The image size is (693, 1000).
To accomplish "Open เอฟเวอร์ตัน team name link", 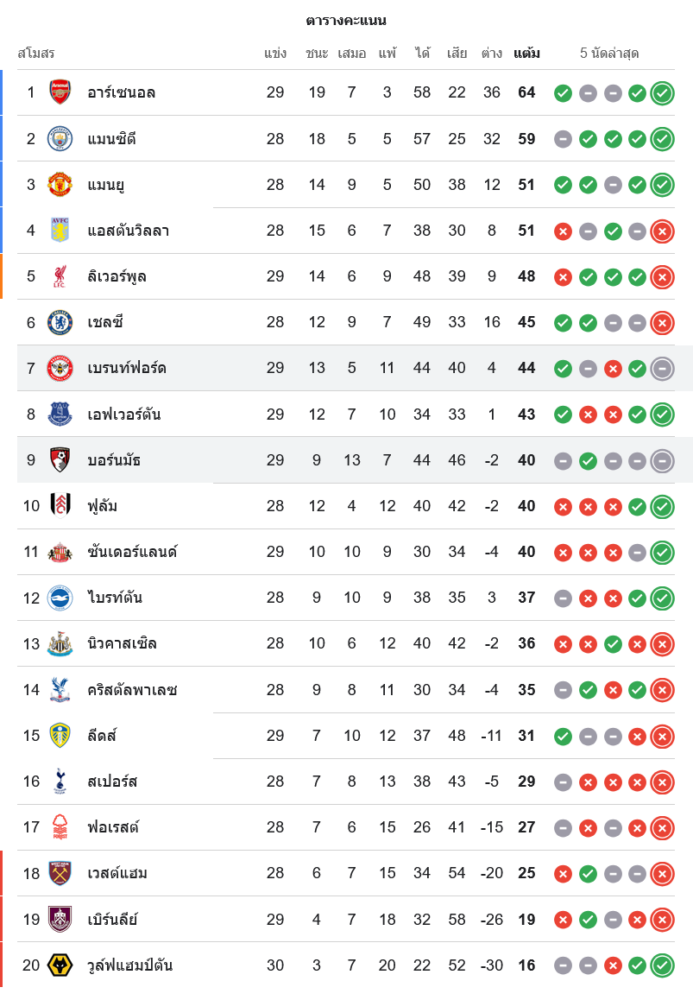I will point(124,414).
